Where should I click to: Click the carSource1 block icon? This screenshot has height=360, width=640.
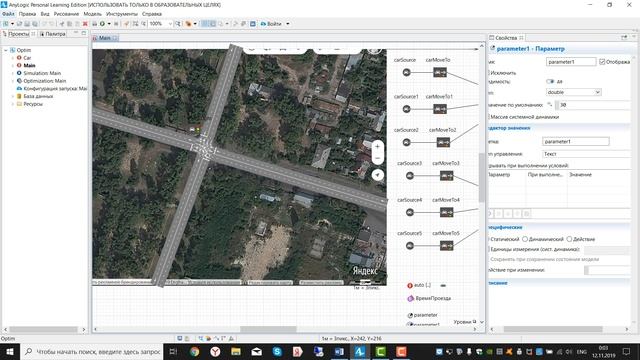point(406,109)
